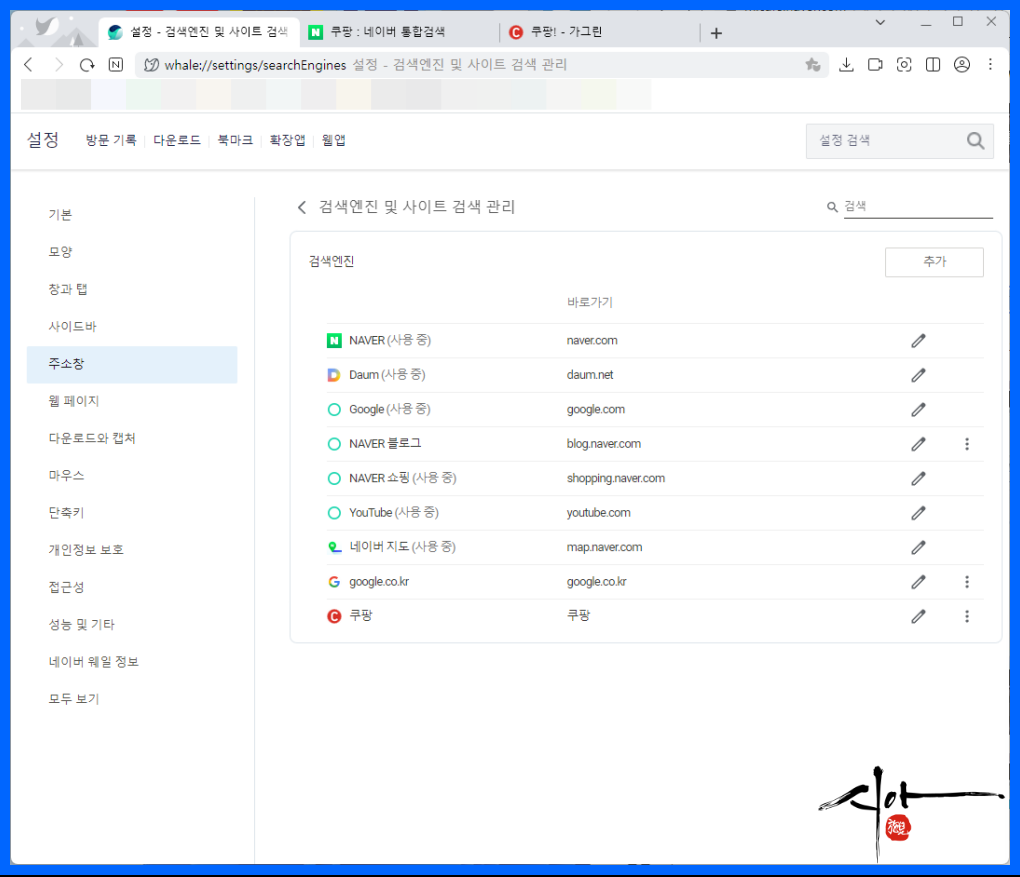Open more options for google.co.kr
Image resolution: width=1020 pixels, height=877 pixels.
tap(967, 582)
